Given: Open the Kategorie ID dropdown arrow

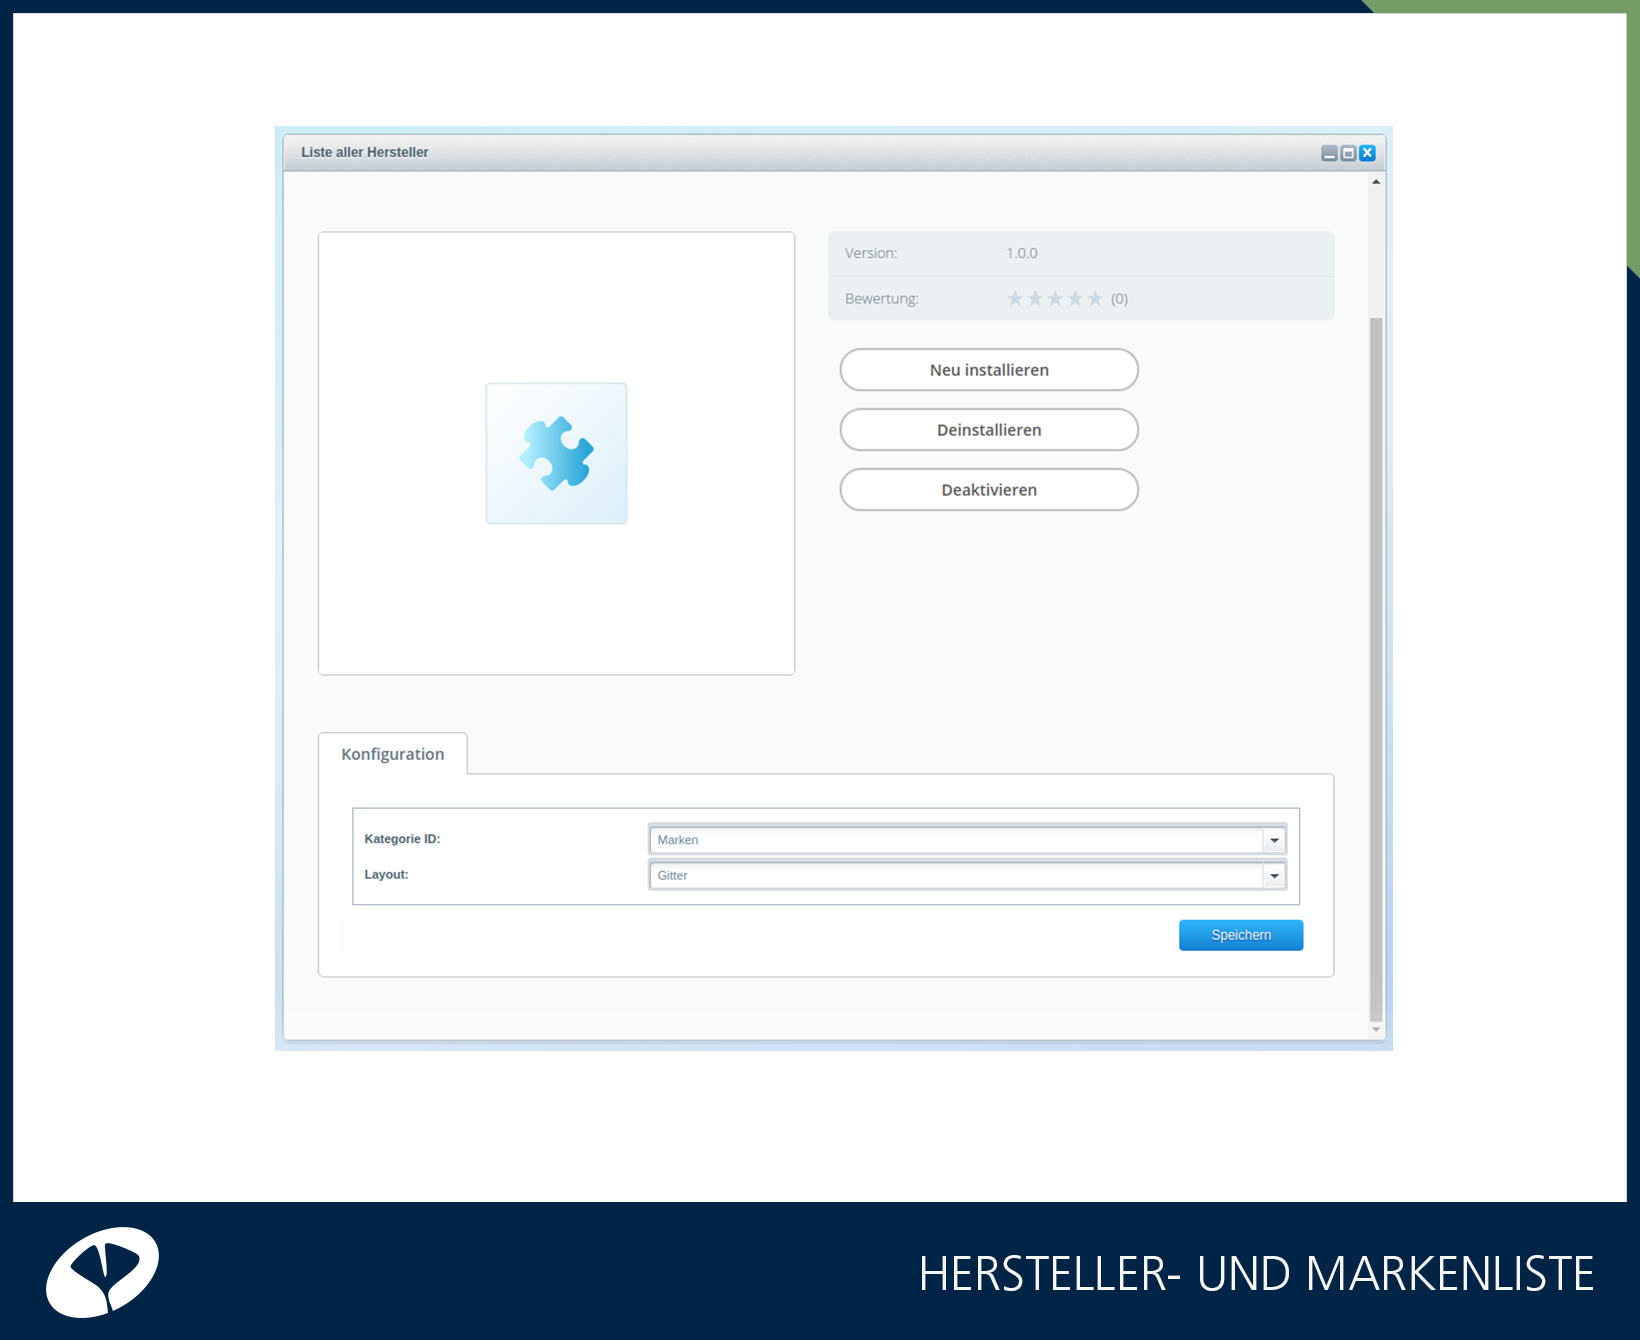Looking at the screenshot, I should point(1274,840).
